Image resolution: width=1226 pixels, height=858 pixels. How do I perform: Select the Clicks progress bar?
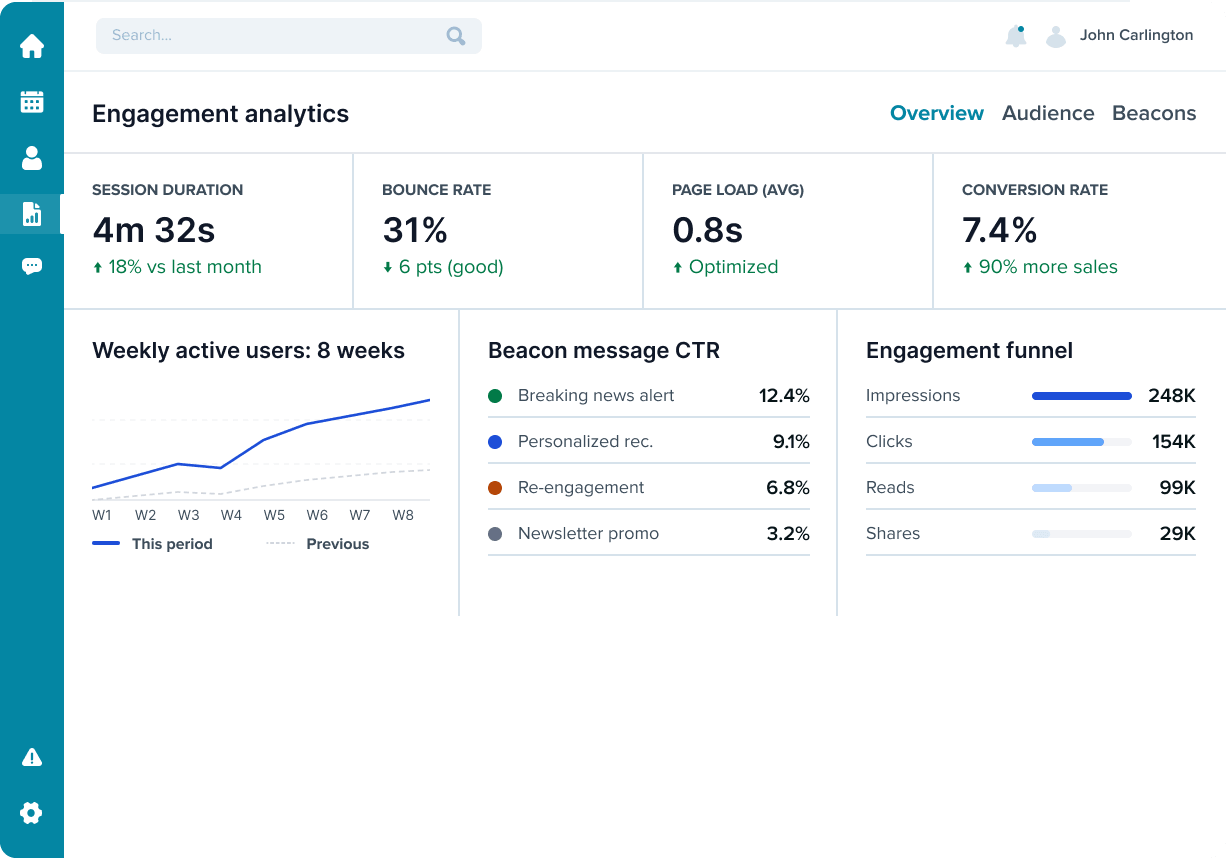pyautogui.click(x=1082, y=442)
